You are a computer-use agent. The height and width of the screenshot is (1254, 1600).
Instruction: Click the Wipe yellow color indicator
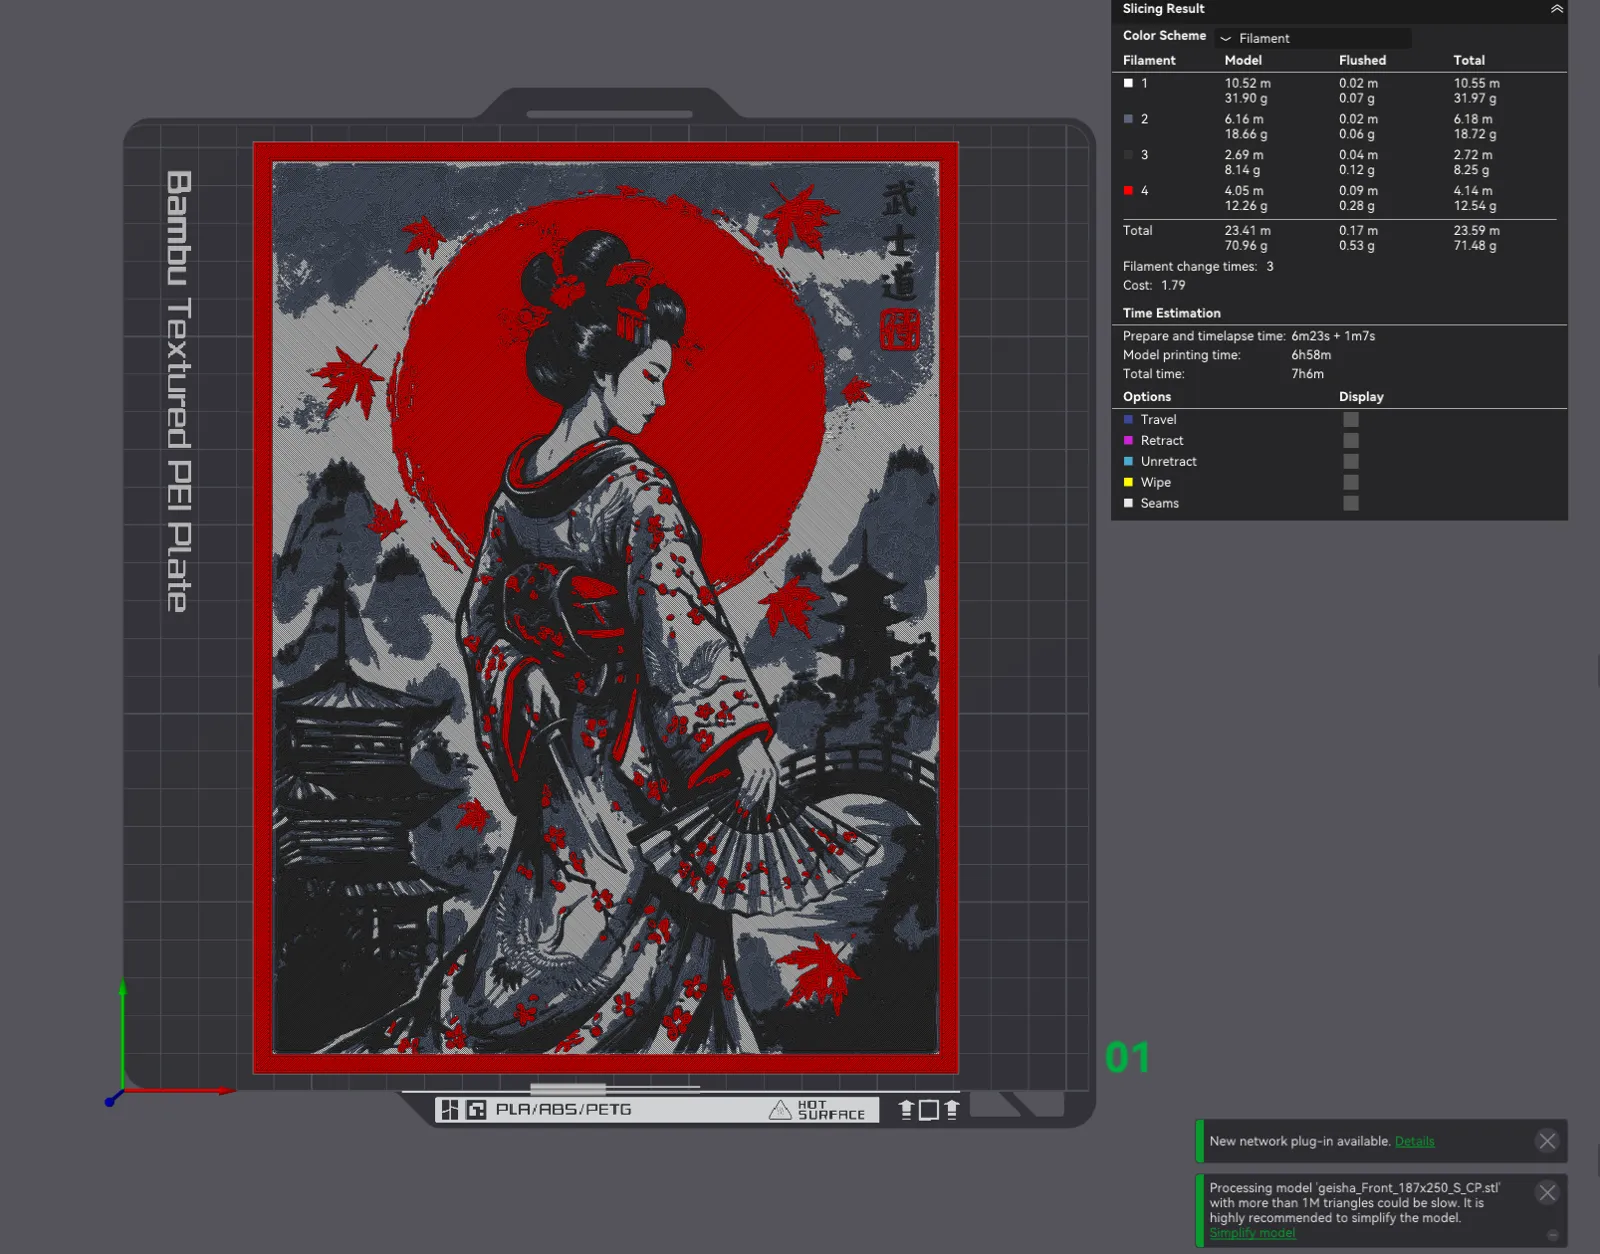pyautogui.click(x=1128, y=483)
